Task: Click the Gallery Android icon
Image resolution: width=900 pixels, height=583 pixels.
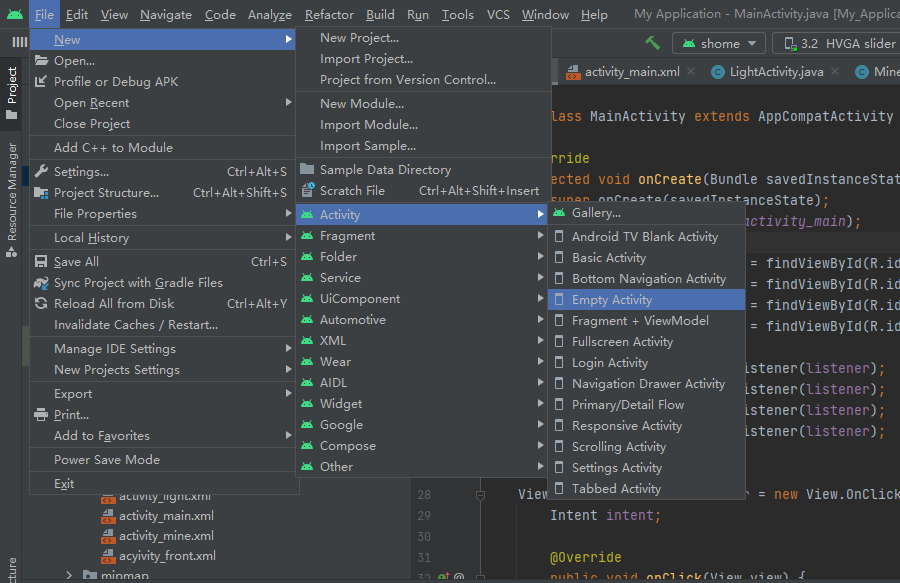Action: [559, 212]
